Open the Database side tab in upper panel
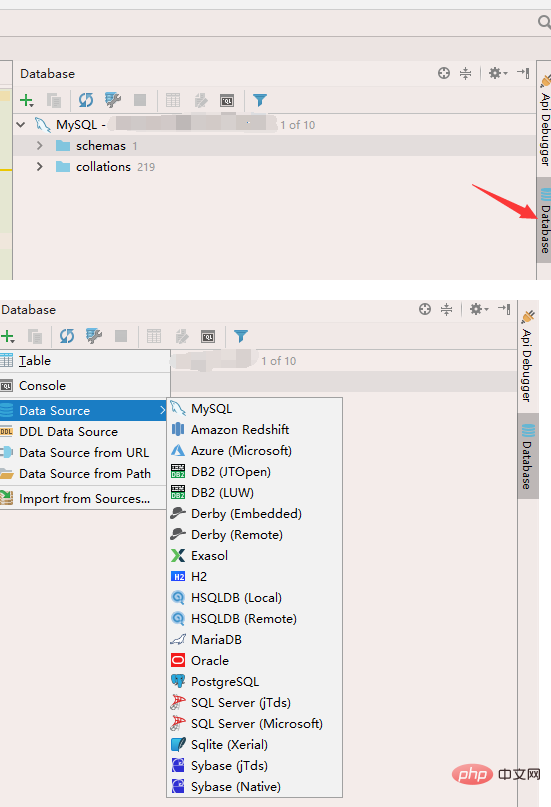551x807 pixels. pos(544,220)
